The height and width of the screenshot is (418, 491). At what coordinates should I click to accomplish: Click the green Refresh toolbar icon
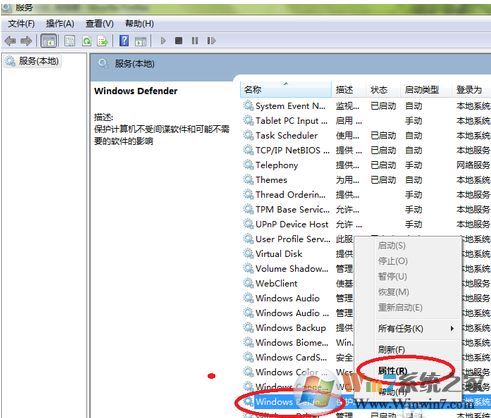click(87, 41)
